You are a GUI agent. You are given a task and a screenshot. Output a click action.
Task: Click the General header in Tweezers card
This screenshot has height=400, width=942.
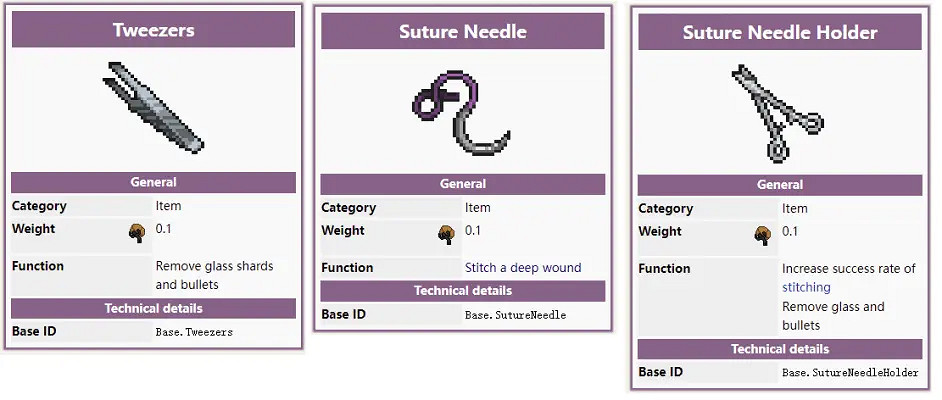pyautogui.click(x=153, y=182)
